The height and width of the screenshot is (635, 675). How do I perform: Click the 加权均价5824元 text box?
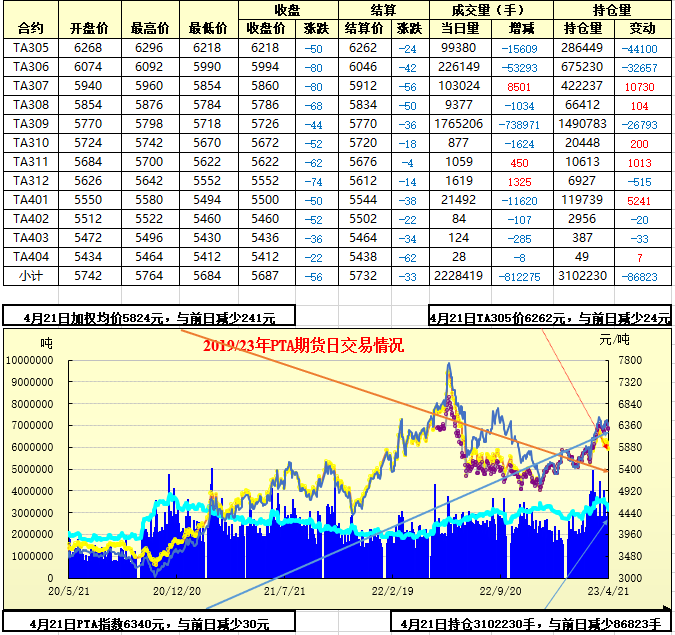[x=148, y=318]
